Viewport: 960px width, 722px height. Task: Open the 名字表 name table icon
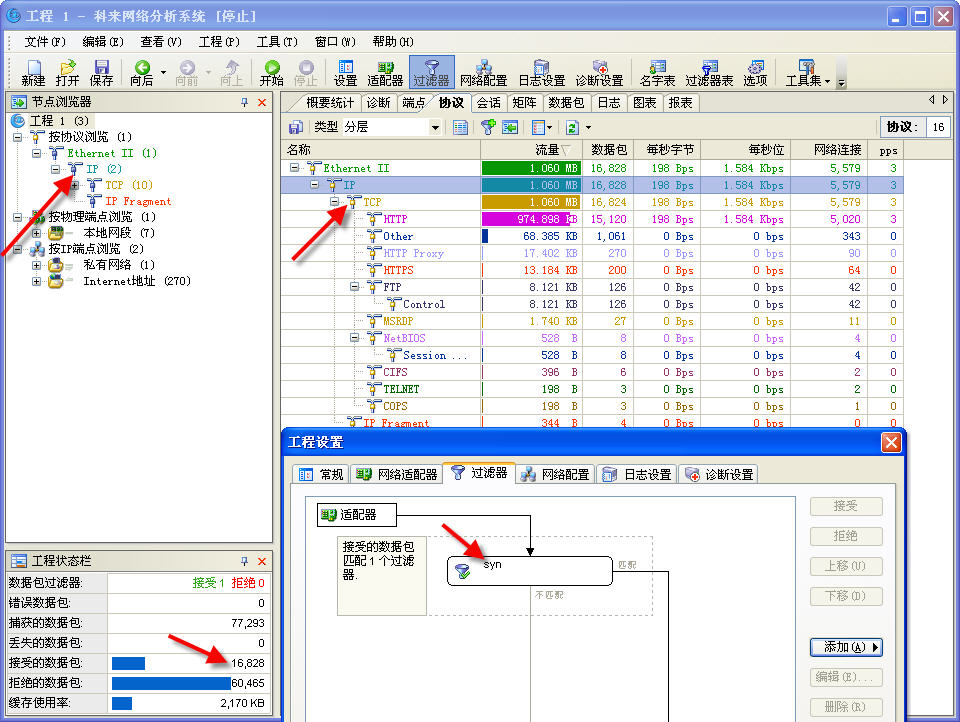click(x=657, y=72)
